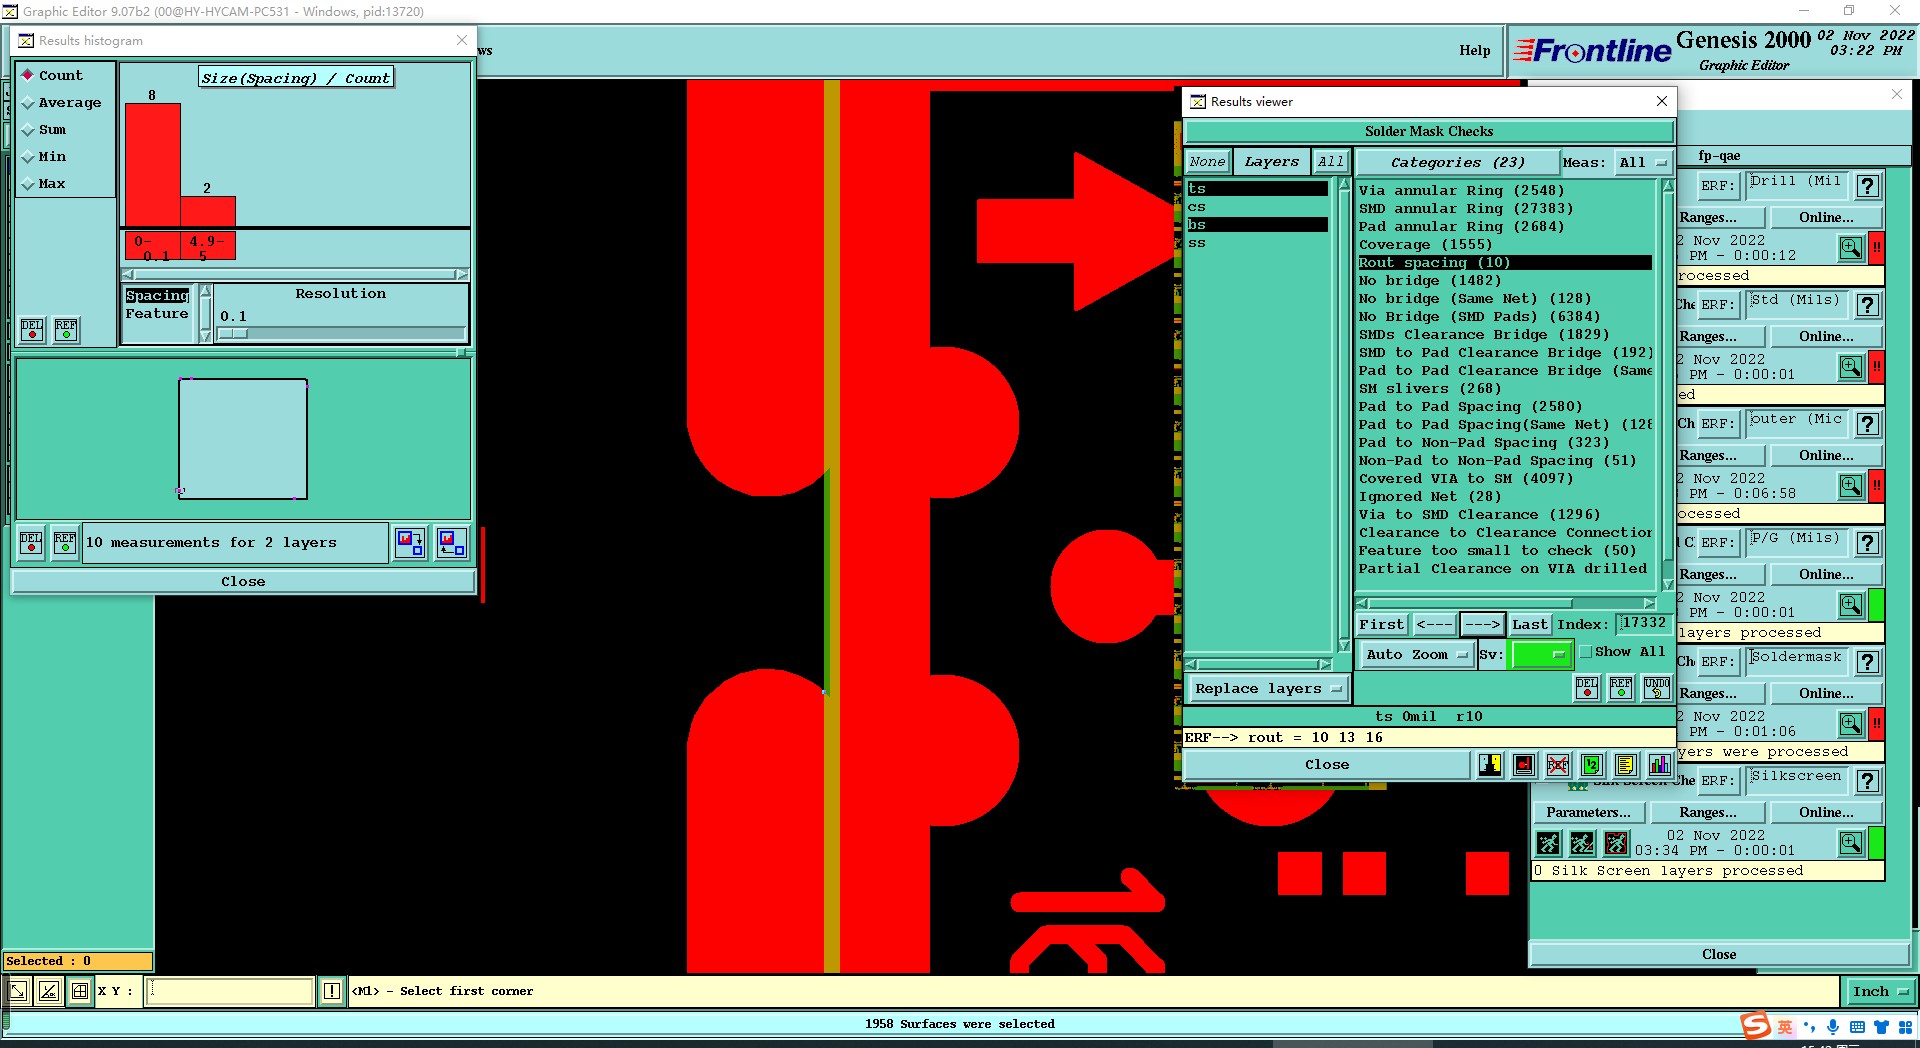Open the Help menu
Screen dimensions: 1920x1048
pyautogui.click(x=1474, y=50)
